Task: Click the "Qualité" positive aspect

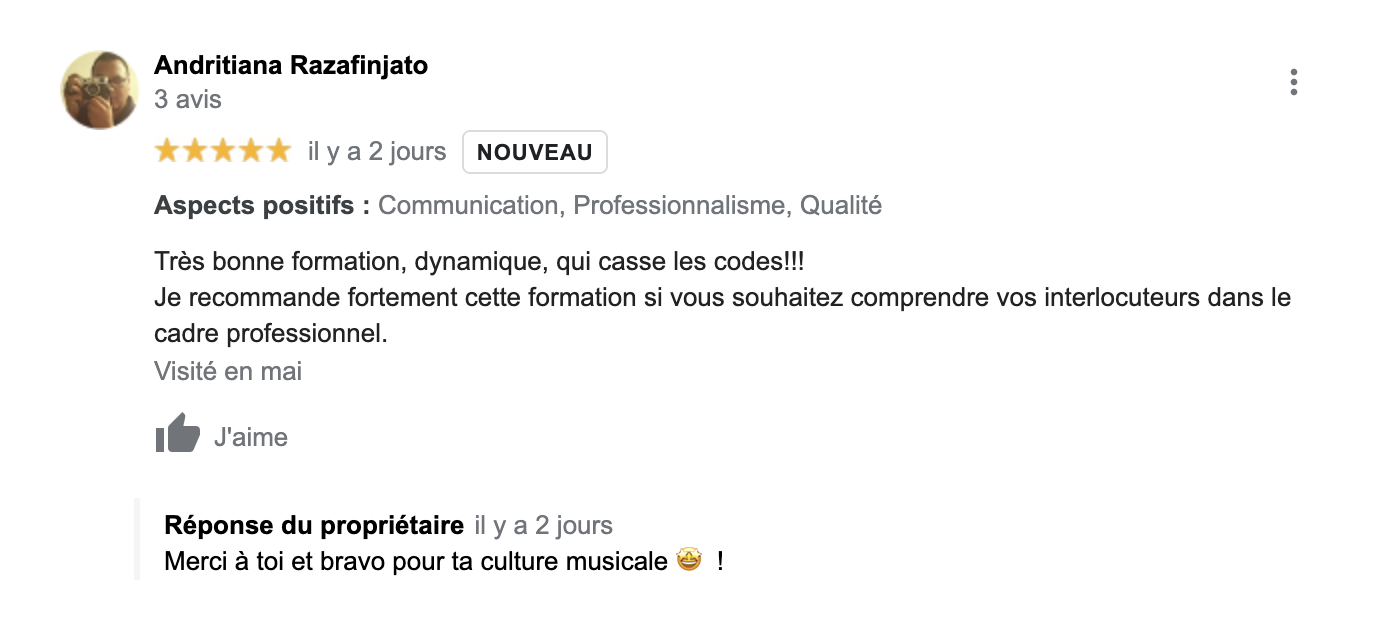Action: (x=841, y=206)
